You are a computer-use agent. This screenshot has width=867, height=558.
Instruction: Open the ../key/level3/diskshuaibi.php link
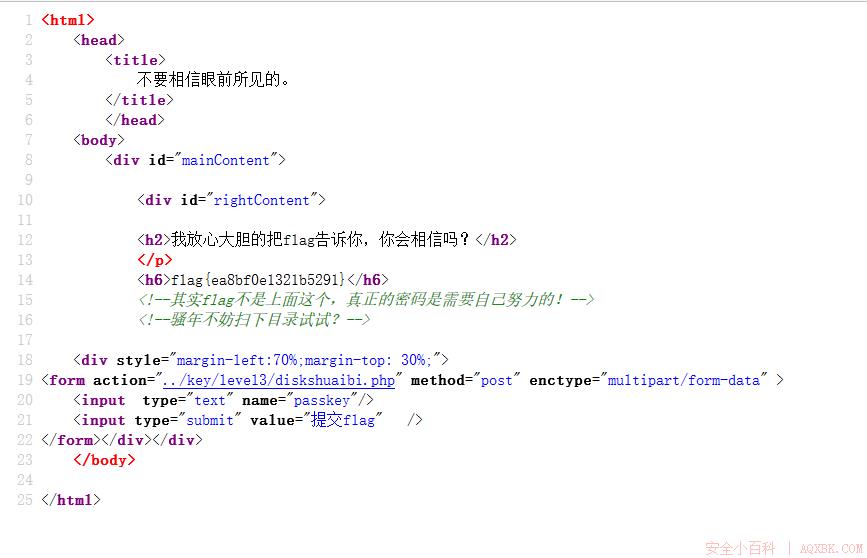(279, 380)
